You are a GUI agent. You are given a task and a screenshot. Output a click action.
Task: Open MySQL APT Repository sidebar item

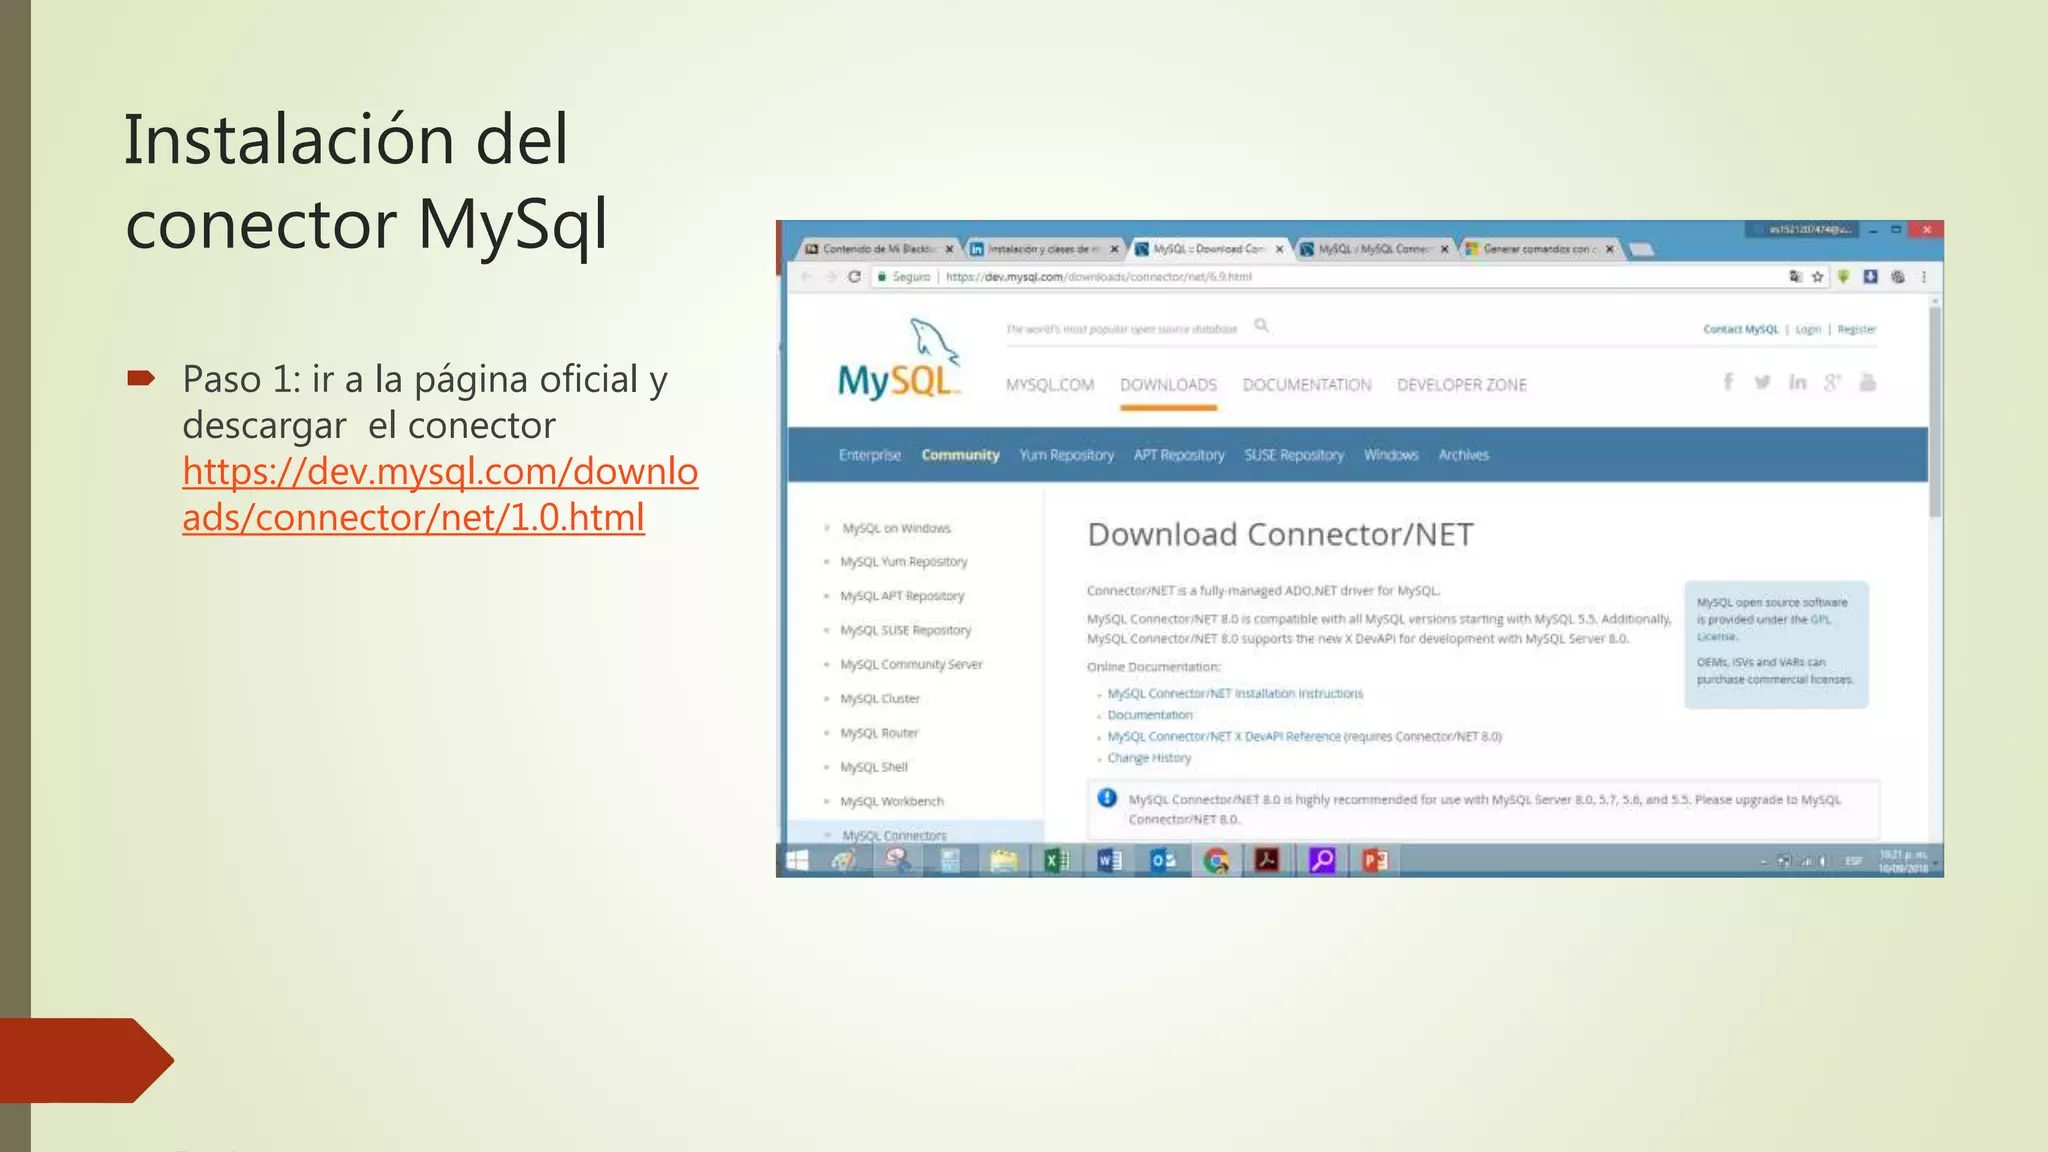pos(902,596)
